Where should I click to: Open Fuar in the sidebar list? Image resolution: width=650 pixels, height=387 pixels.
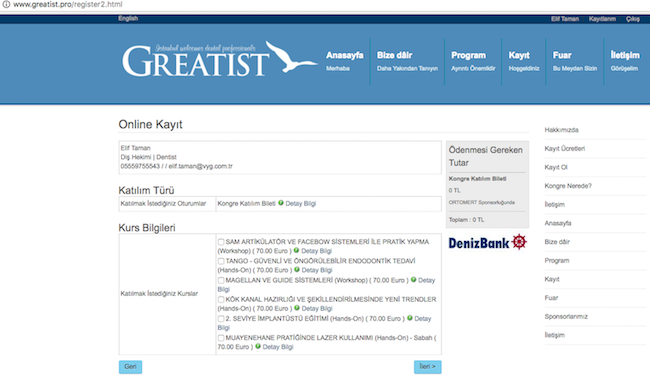(551, 298)
